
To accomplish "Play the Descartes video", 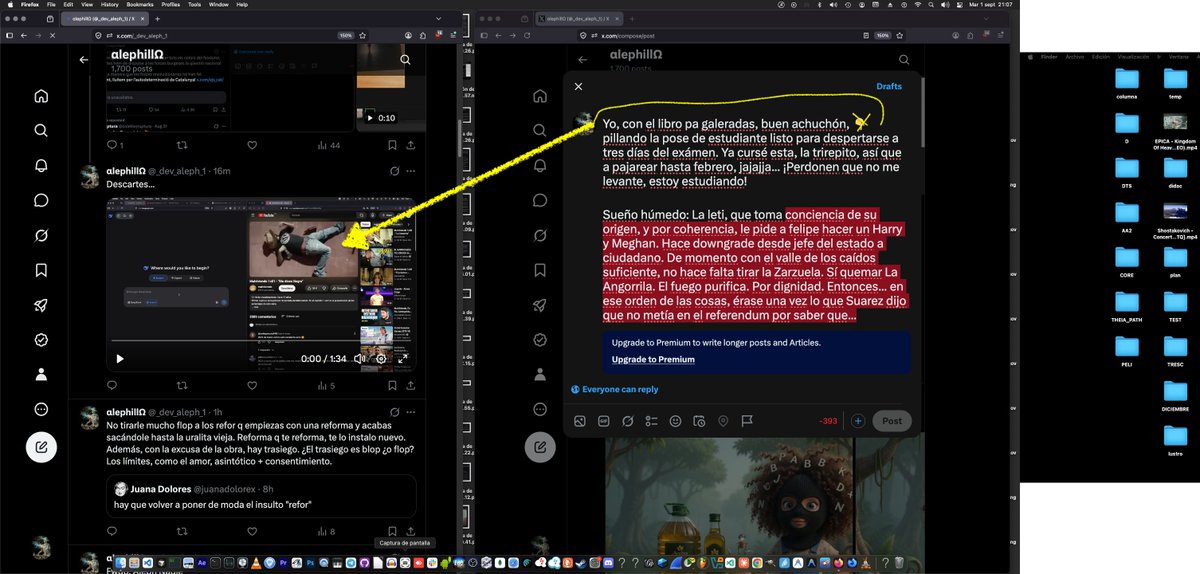I will pos(120,358).
